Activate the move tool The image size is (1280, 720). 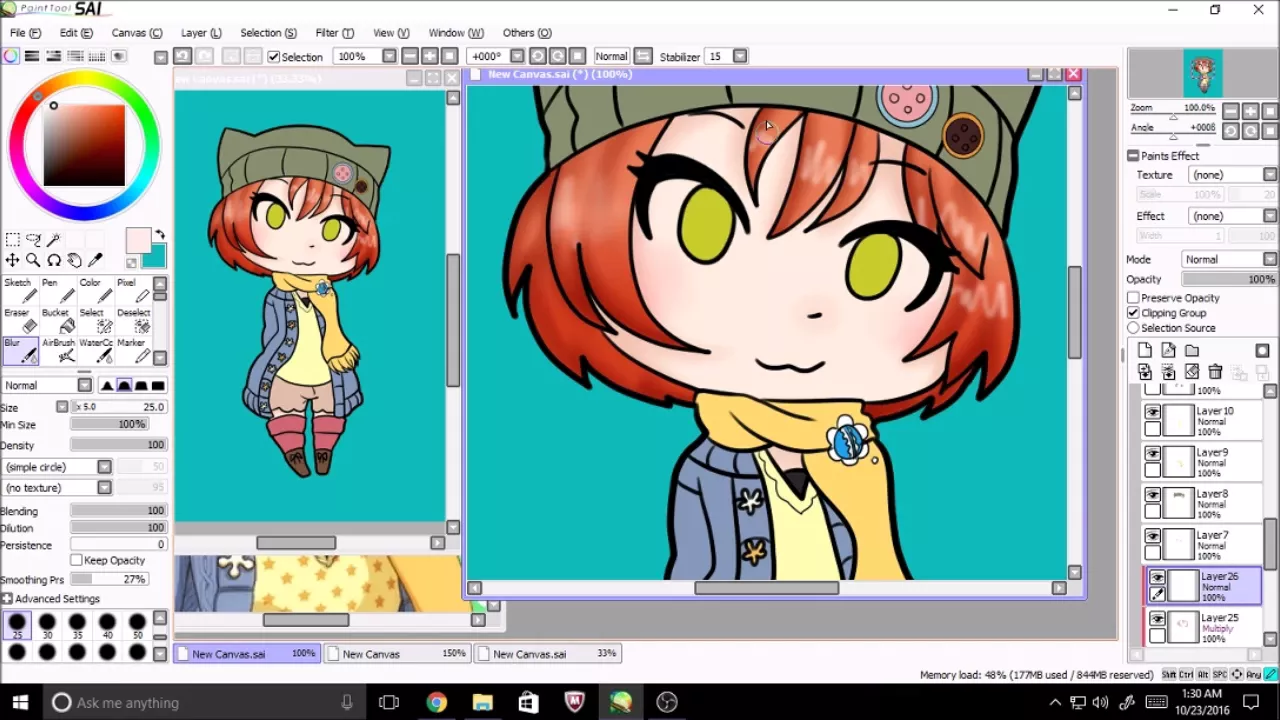click(12, 260)
